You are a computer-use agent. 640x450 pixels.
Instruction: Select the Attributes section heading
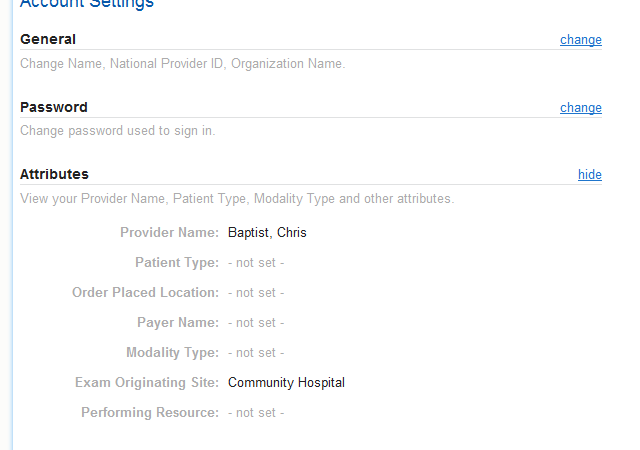pyautogui.click(x=54, y=175)
